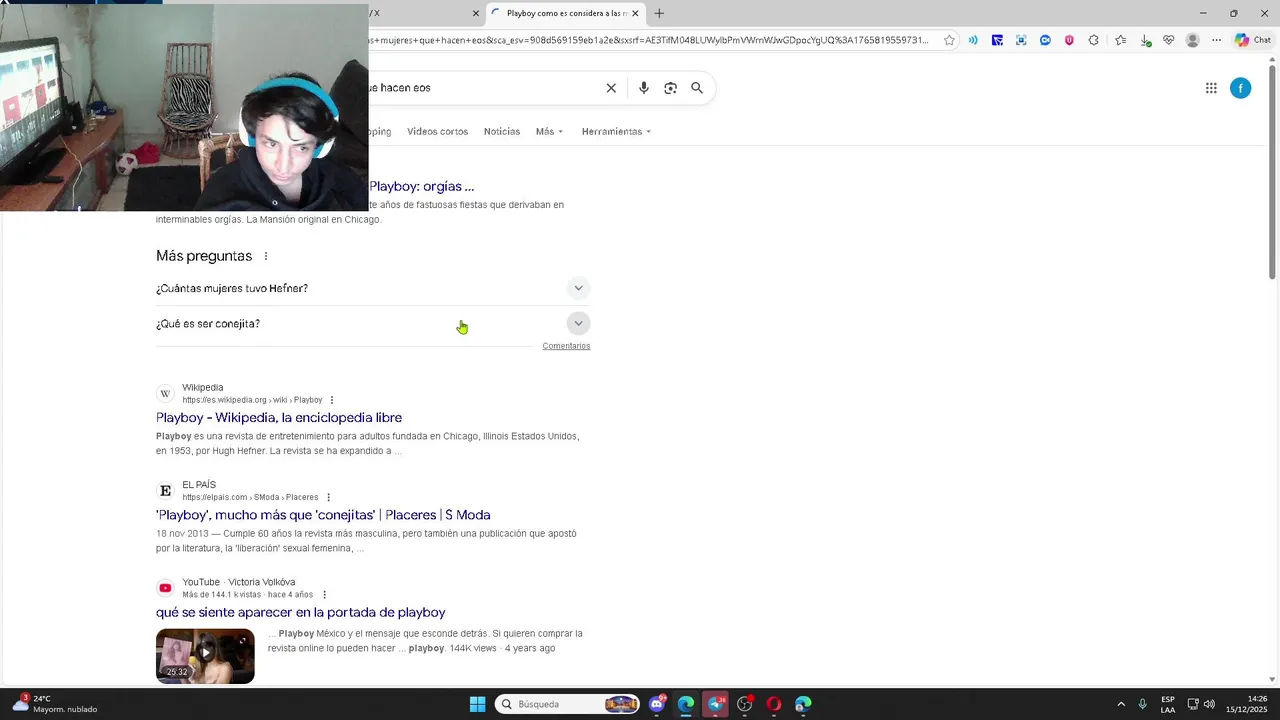Open the Favorites list in Edge
1280x720 pixels.
click(1120, 40)
